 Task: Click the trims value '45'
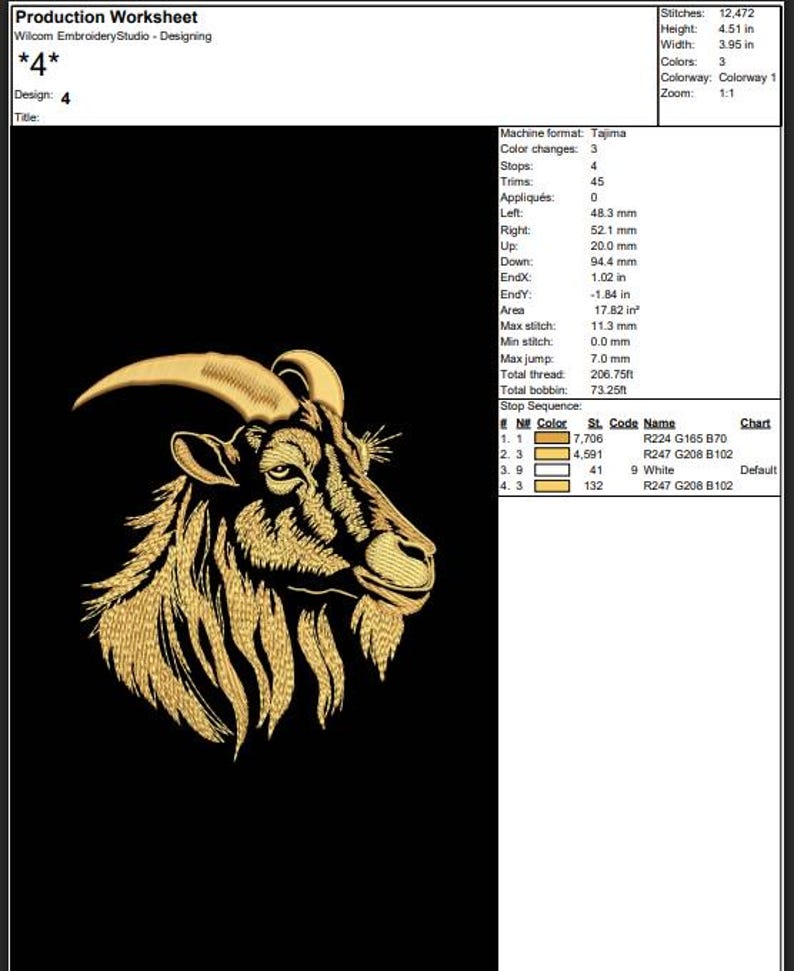coord(597,181)
